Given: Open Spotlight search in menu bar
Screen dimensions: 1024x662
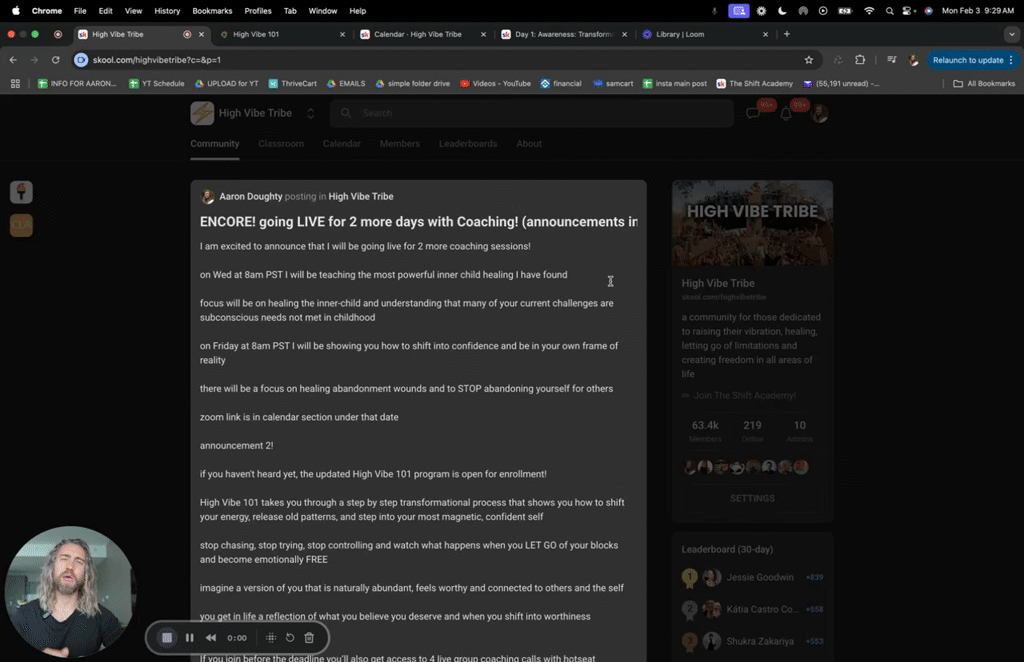Looking at the screenshot, I should 889,10.
